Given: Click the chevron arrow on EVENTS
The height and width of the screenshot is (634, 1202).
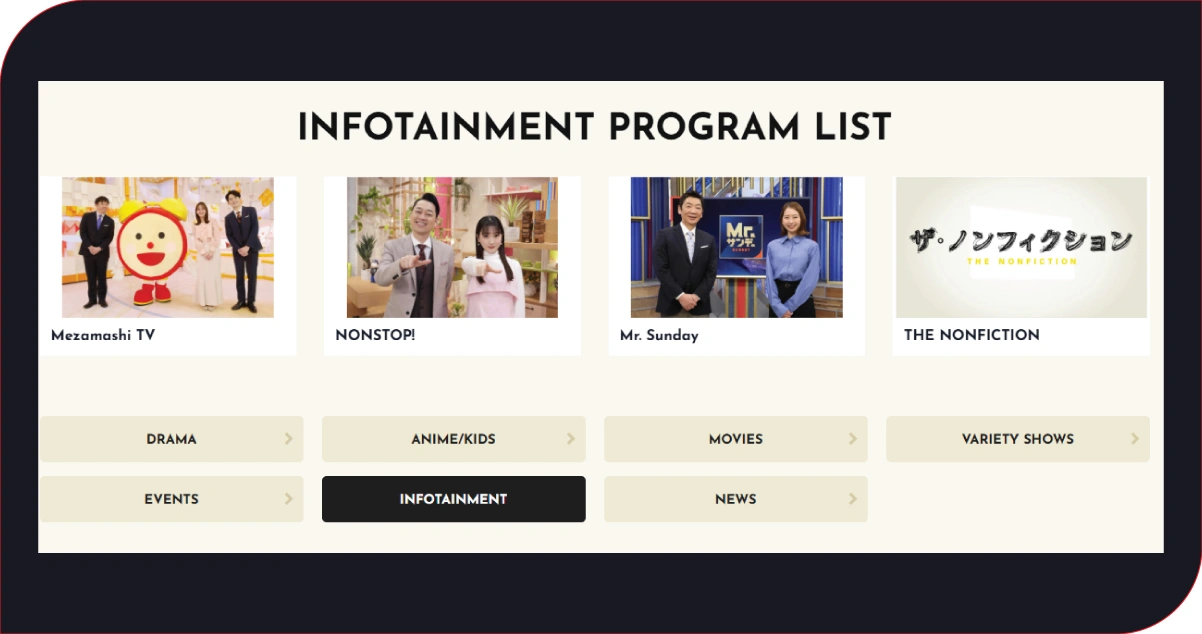Looking at the screenshot, I should pos(289,499).
